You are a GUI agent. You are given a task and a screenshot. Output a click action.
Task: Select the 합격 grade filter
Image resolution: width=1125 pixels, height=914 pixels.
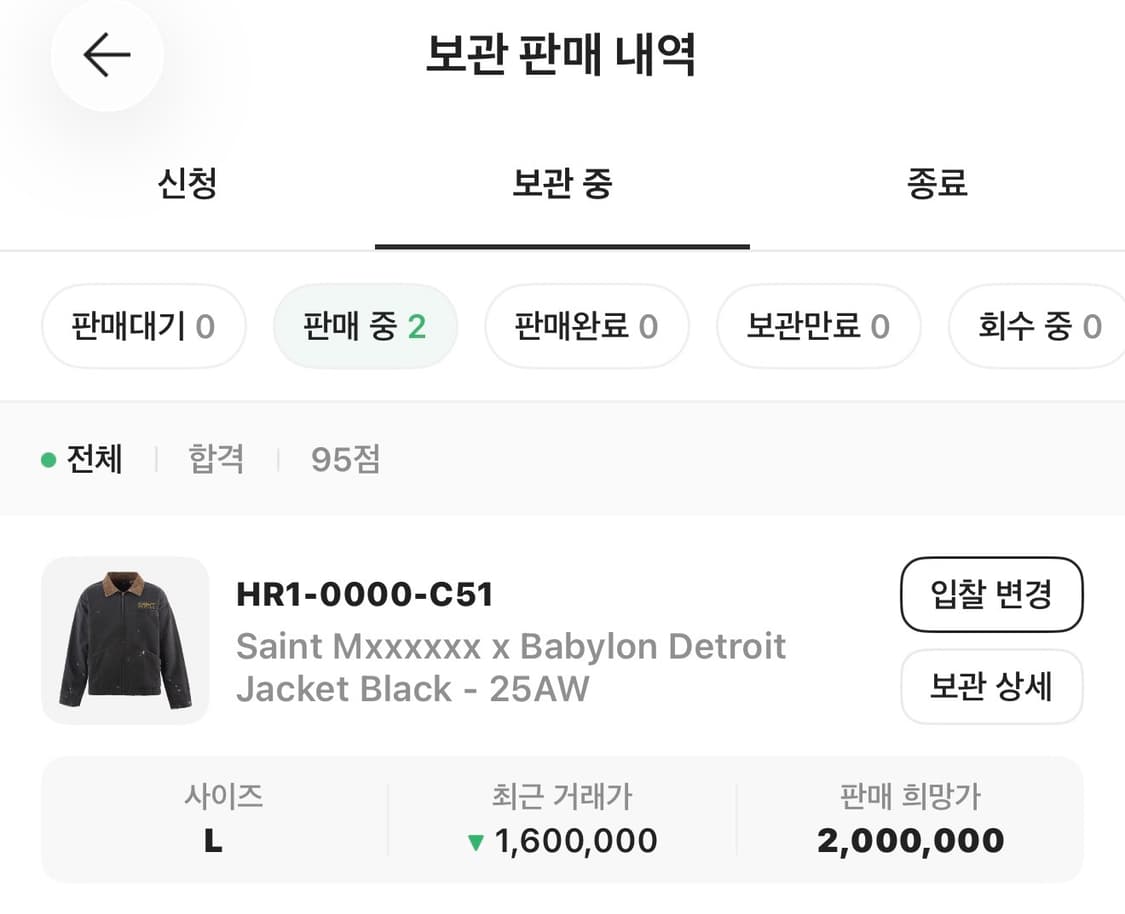pyautogui.click(x=214, y=459)
